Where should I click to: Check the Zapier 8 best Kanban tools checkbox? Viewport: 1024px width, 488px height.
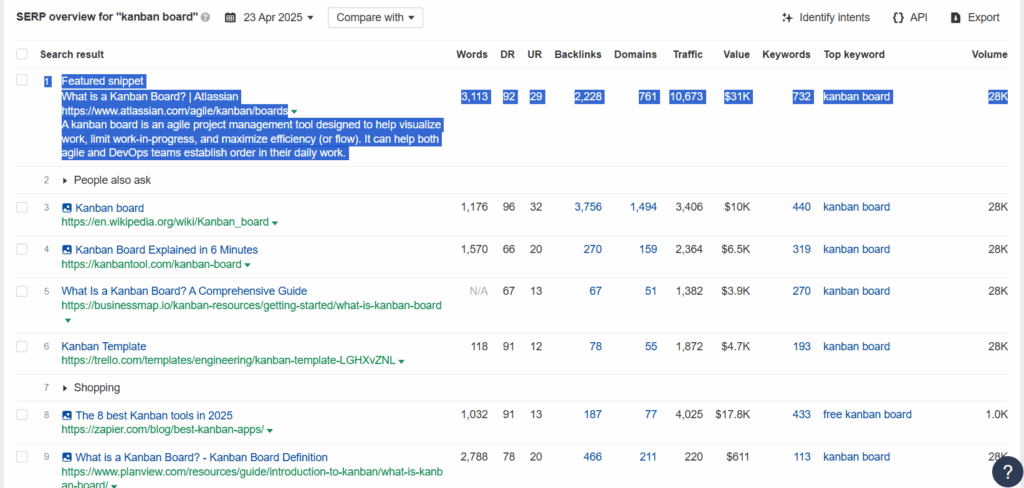[22, 414]
